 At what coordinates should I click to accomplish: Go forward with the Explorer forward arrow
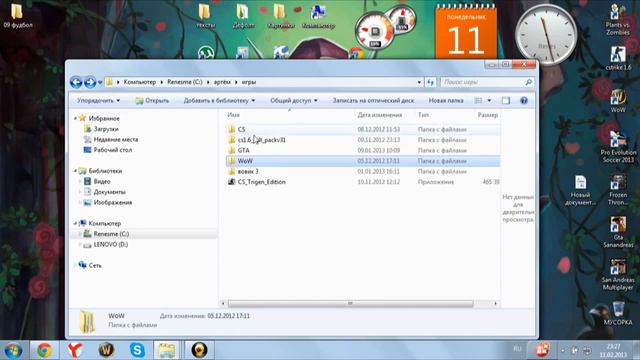pyautogui.click(x=90, y=82)
